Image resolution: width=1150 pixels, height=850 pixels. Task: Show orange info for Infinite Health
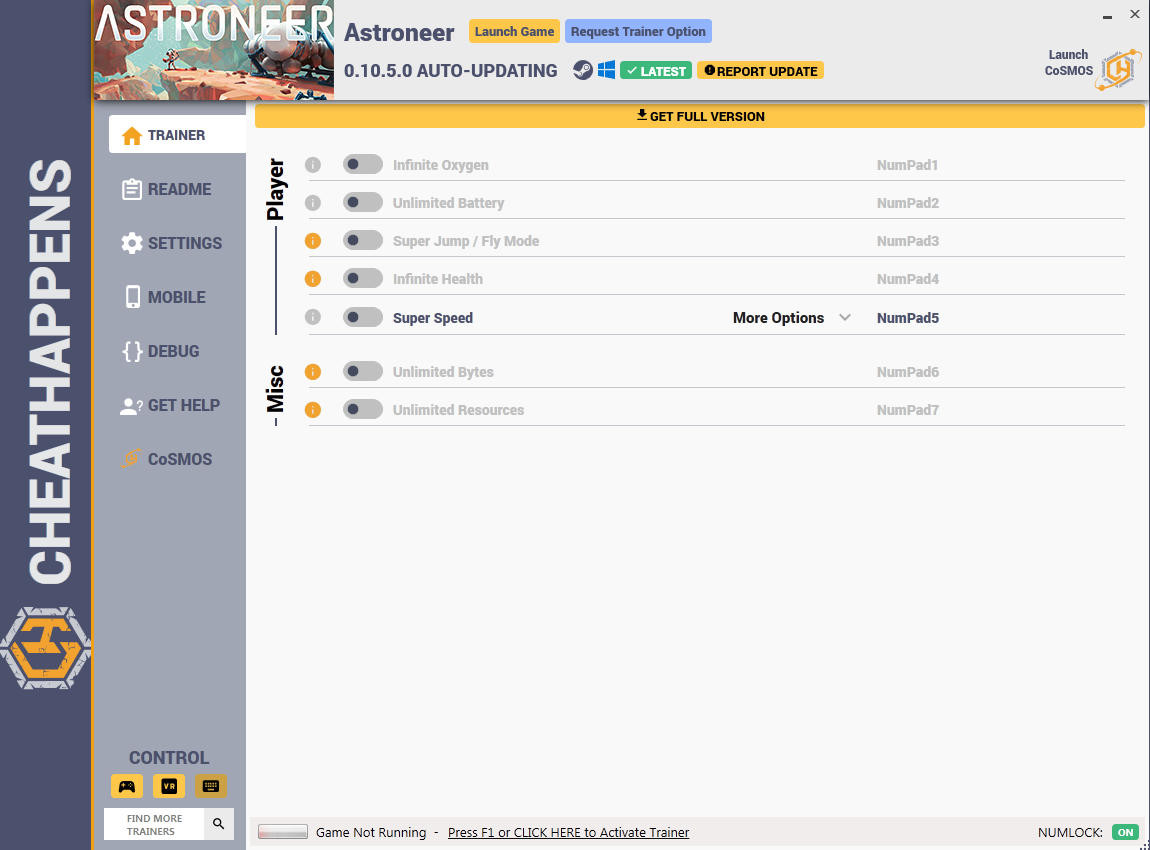click(312, 279)
